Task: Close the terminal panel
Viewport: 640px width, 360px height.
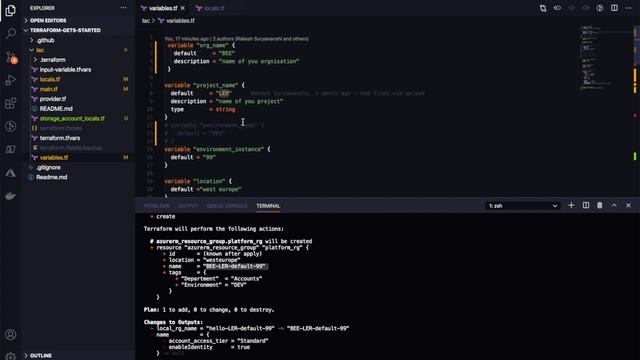Action: coord(629,205)
